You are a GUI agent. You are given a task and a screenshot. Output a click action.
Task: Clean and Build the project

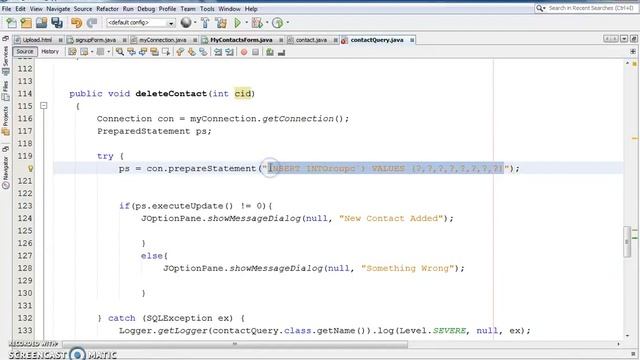tap(221, 23)
